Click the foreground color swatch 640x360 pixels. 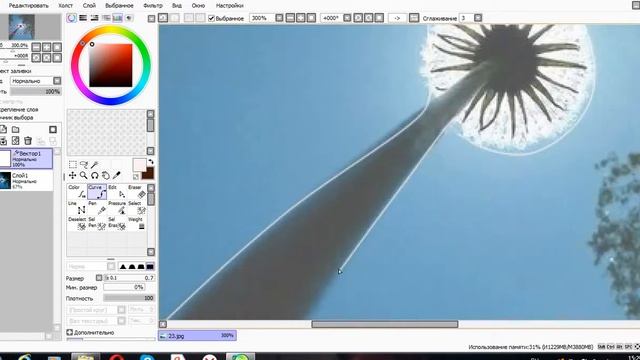(139, 165)
